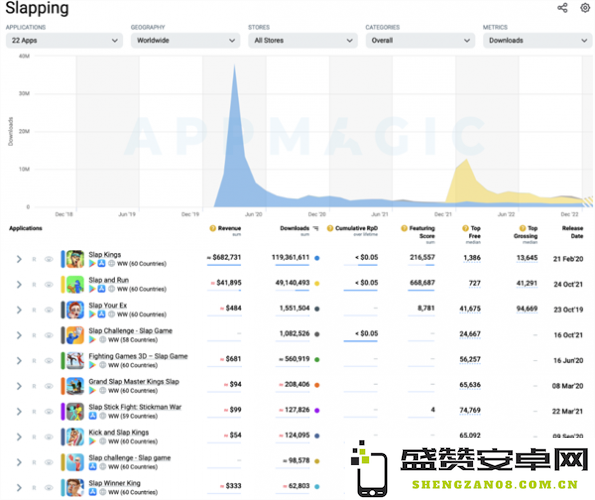The width and height of the screenshot is (595, 500).
Task: Open the Slap Kings app name link
Action: pos(105,255)
